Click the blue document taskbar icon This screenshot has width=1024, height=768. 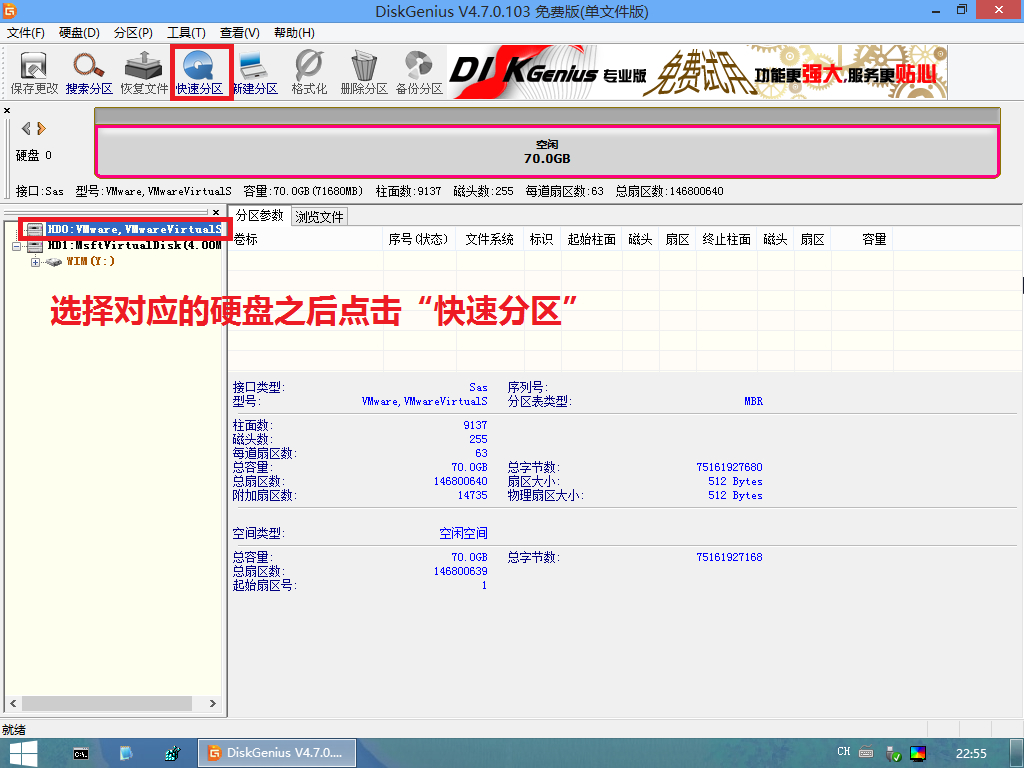[x=126, y=754]
